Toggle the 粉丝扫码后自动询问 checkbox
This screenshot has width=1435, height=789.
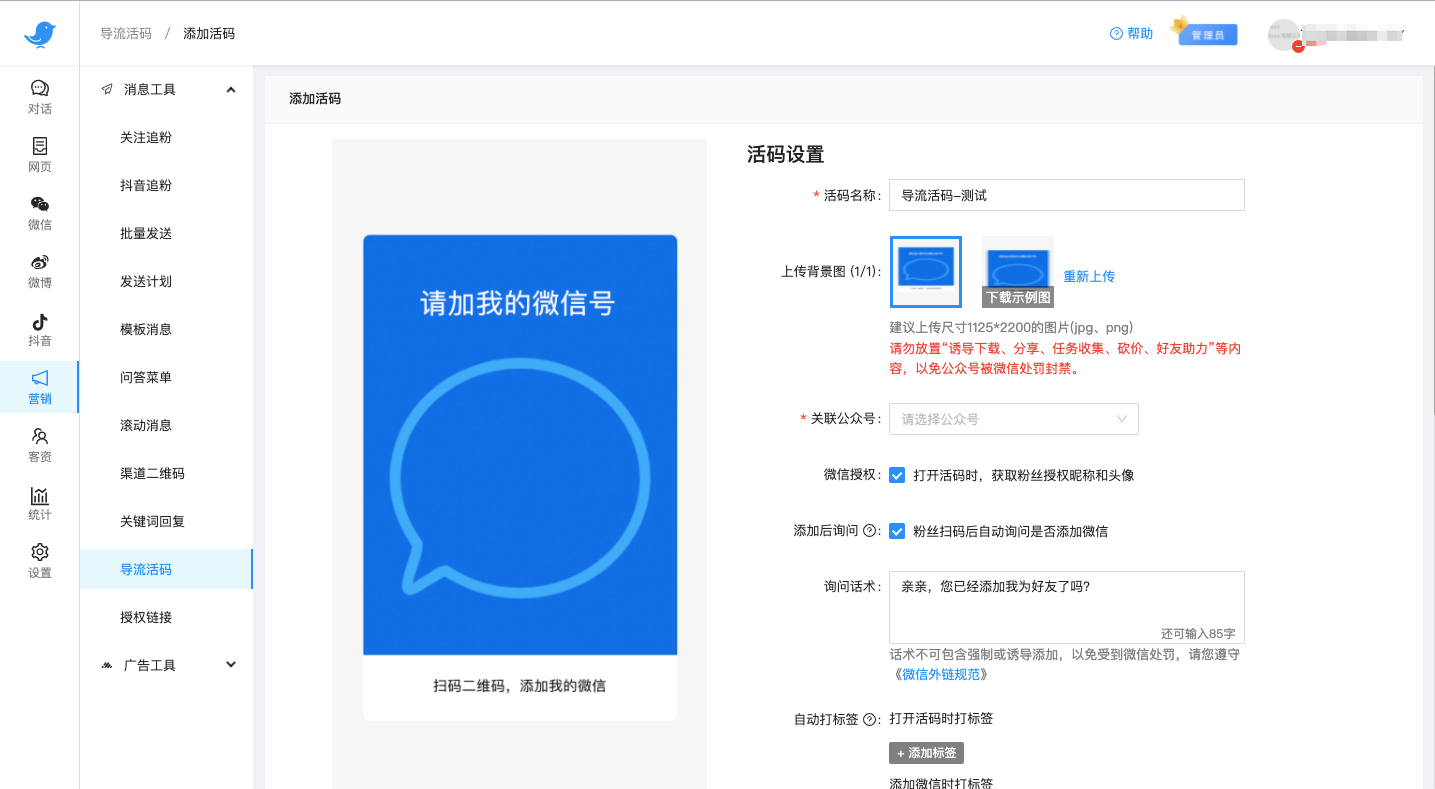898,531
